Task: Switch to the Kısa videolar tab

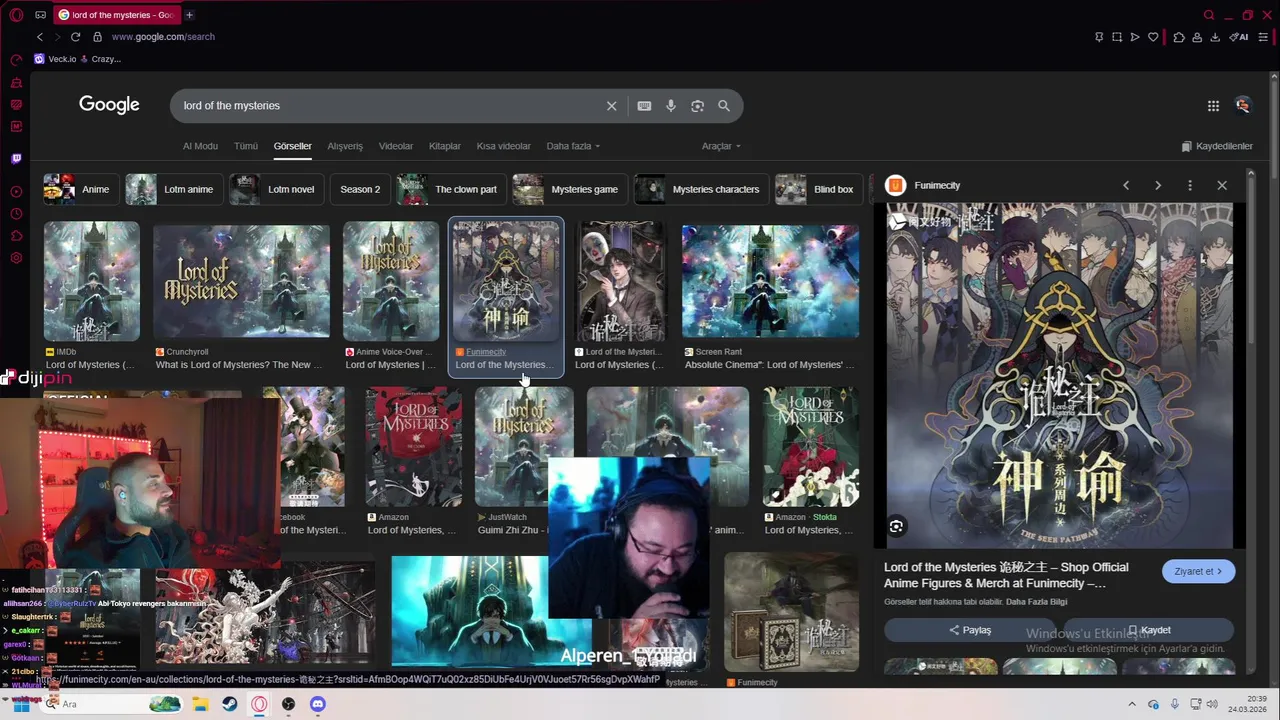Action: [x=504, y=146]
